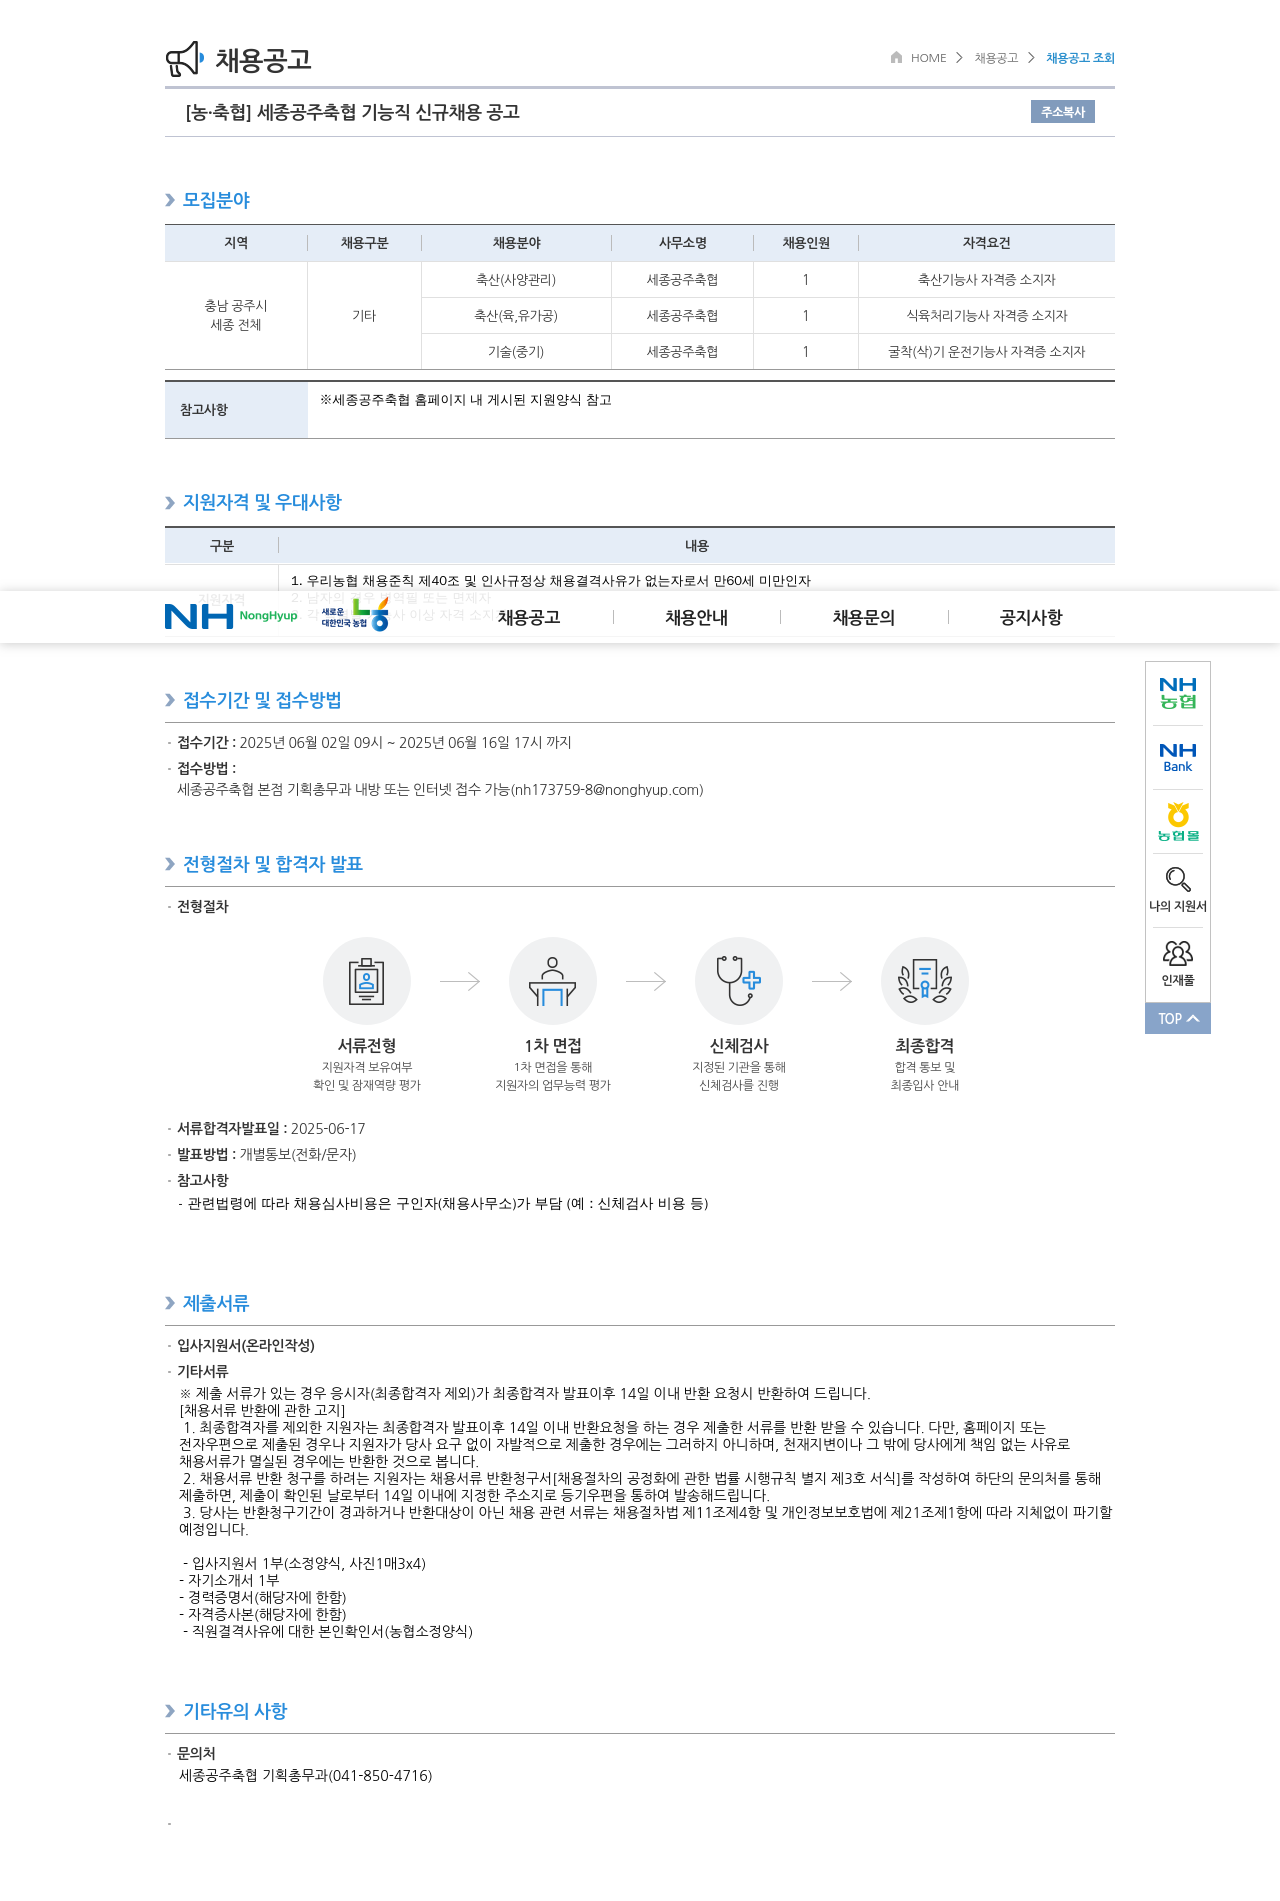The image size is (1280, 1901).
Task: Click the home icon in the breadcrumb
Action: click(896, 57)
